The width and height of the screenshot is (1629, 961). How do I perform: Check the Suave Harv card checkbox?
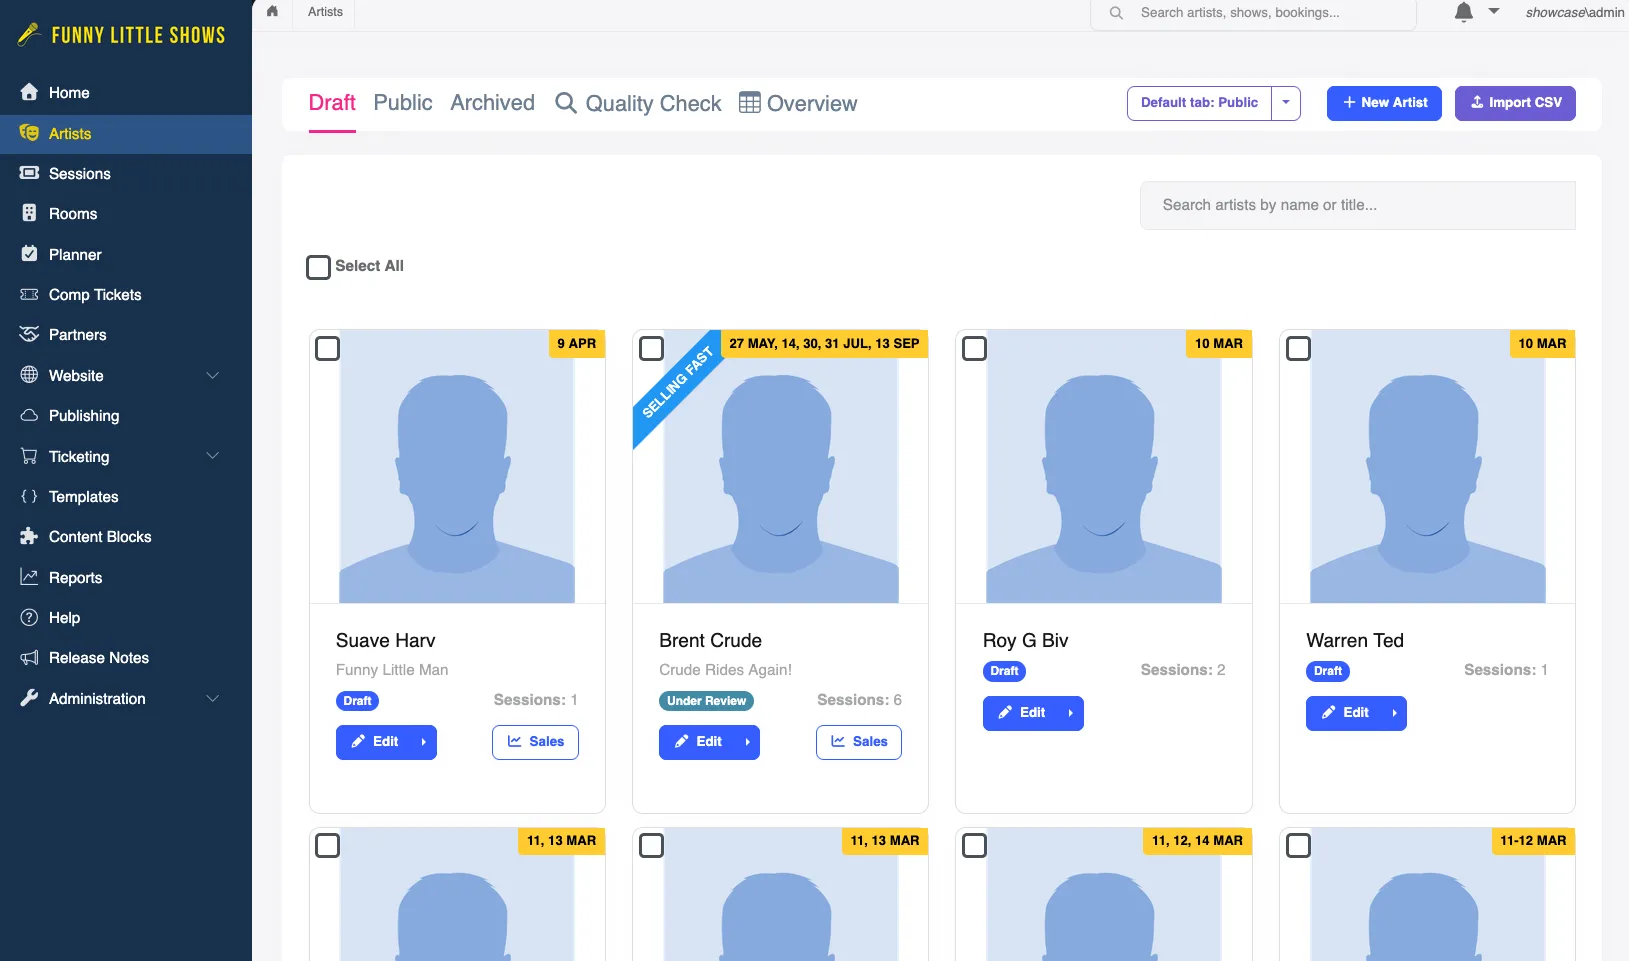327,348
